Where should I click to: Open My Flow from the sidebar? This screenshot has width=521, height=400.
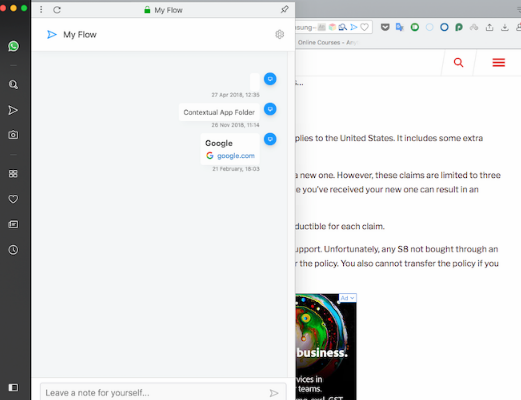tap(13, 110)
